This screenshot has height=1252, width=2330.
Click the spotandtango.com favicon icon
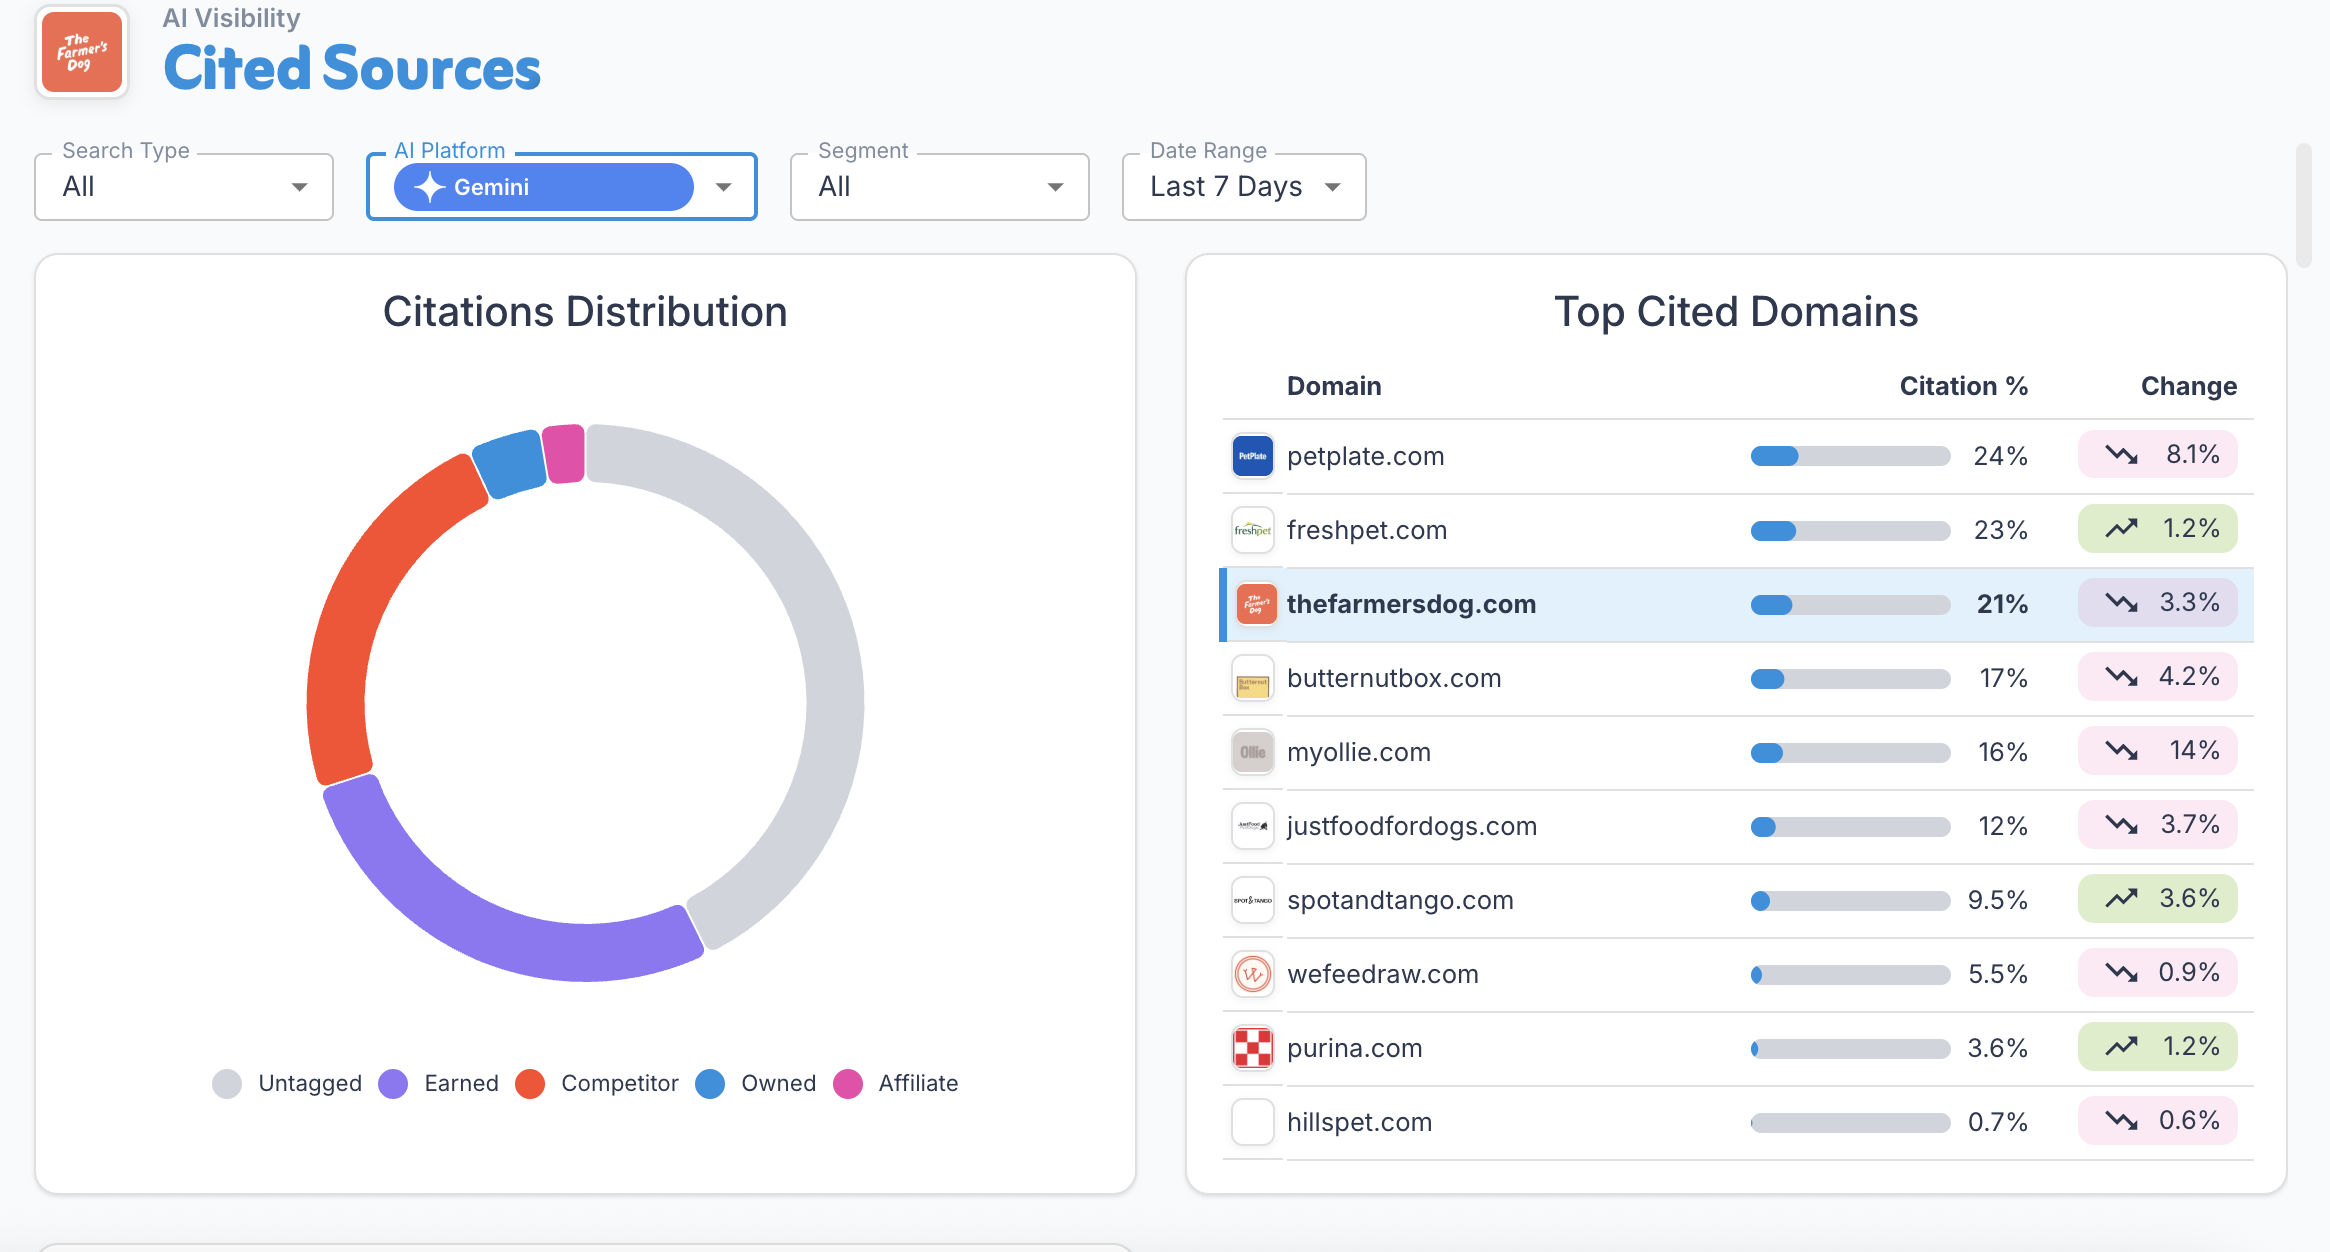point(1252,900)
